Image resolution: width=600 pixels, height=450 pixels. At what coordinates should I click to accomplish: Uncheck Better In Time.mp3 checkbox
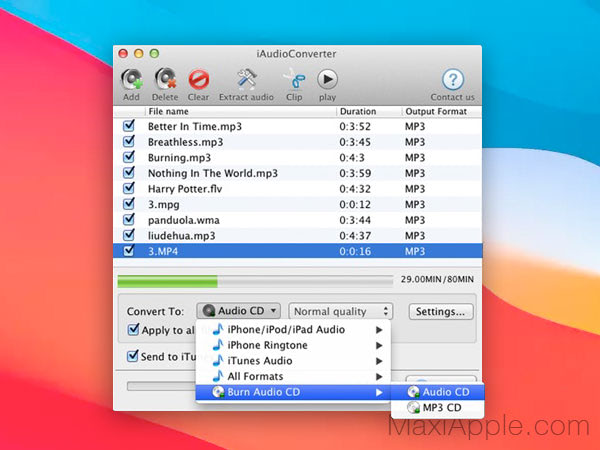(x=129, y=126)
